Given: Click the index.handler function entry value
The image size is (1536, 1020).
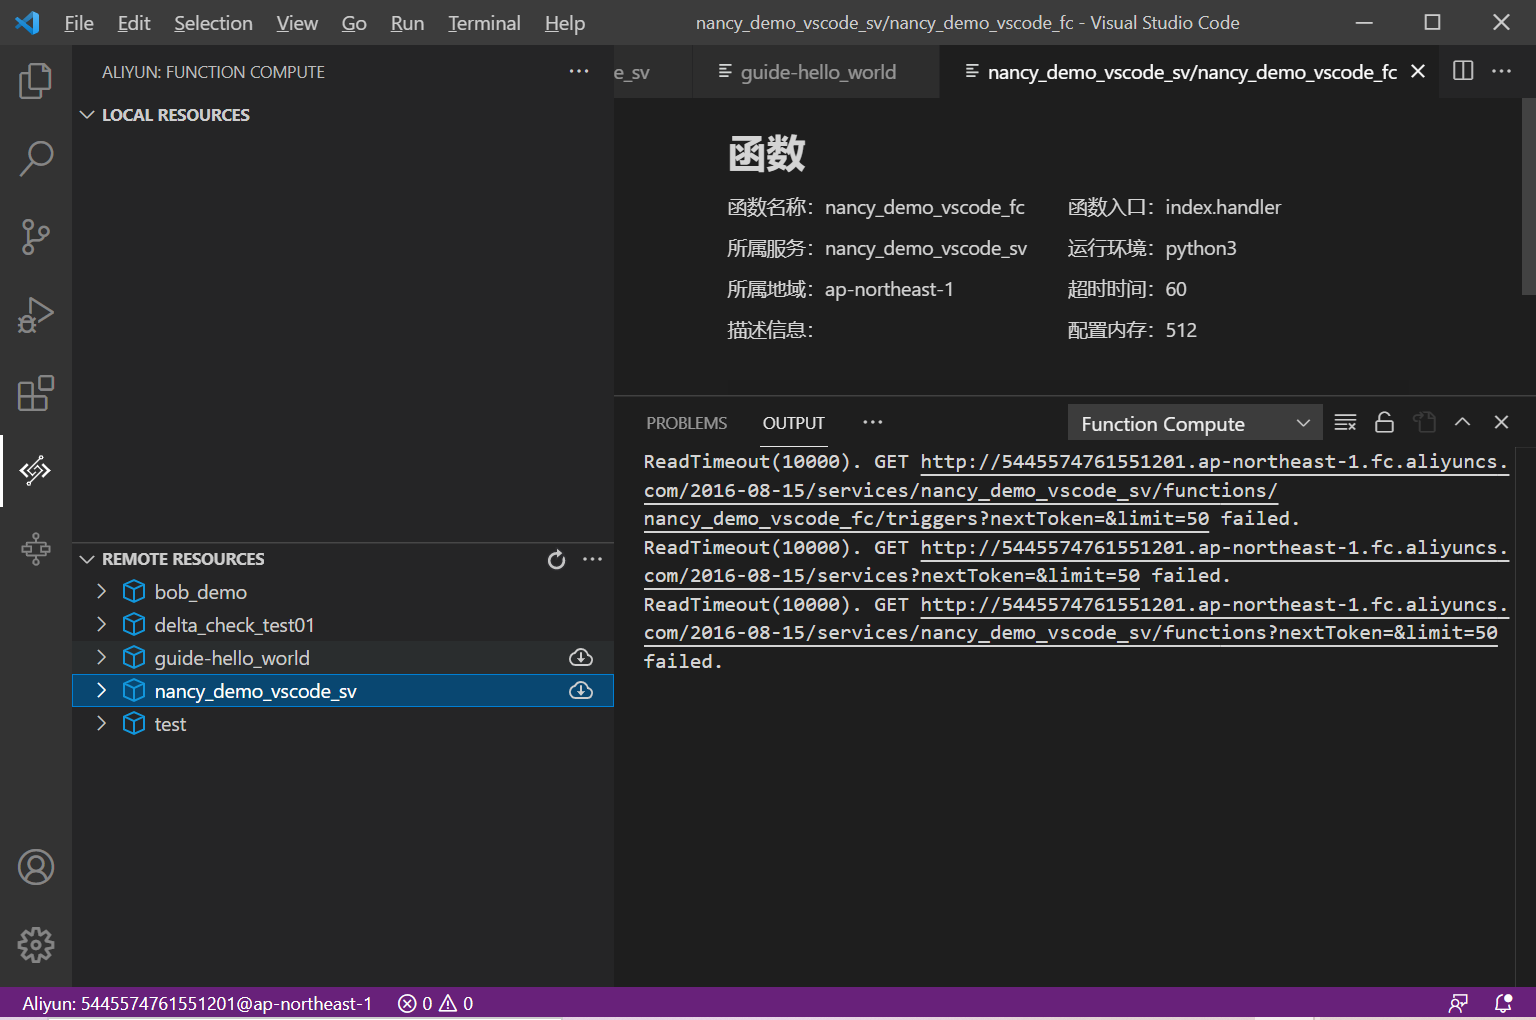Looking at the screenshot, I should point(1223,207).
